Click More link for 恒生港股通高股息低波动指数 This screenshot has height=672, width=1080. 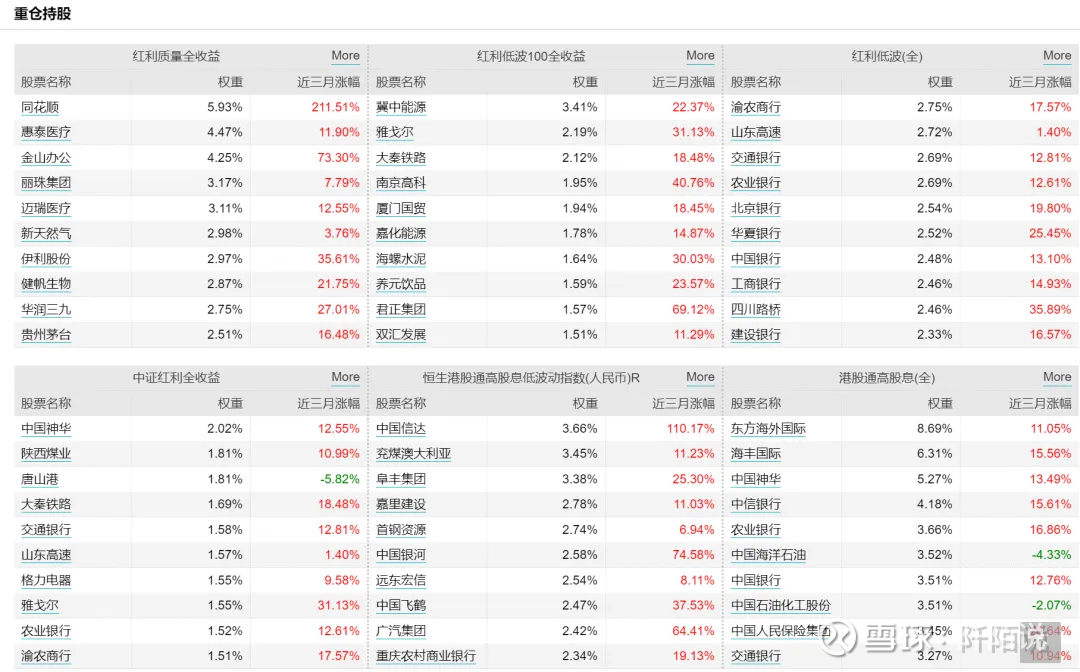700,377
